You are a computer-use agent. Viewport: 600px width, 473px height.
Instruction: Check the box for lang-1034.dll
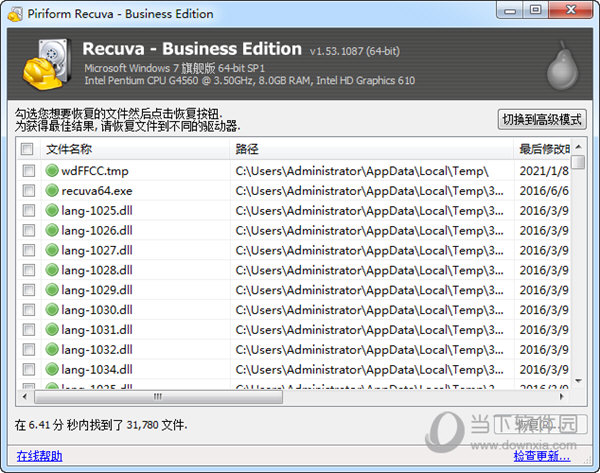click(29, 369)
